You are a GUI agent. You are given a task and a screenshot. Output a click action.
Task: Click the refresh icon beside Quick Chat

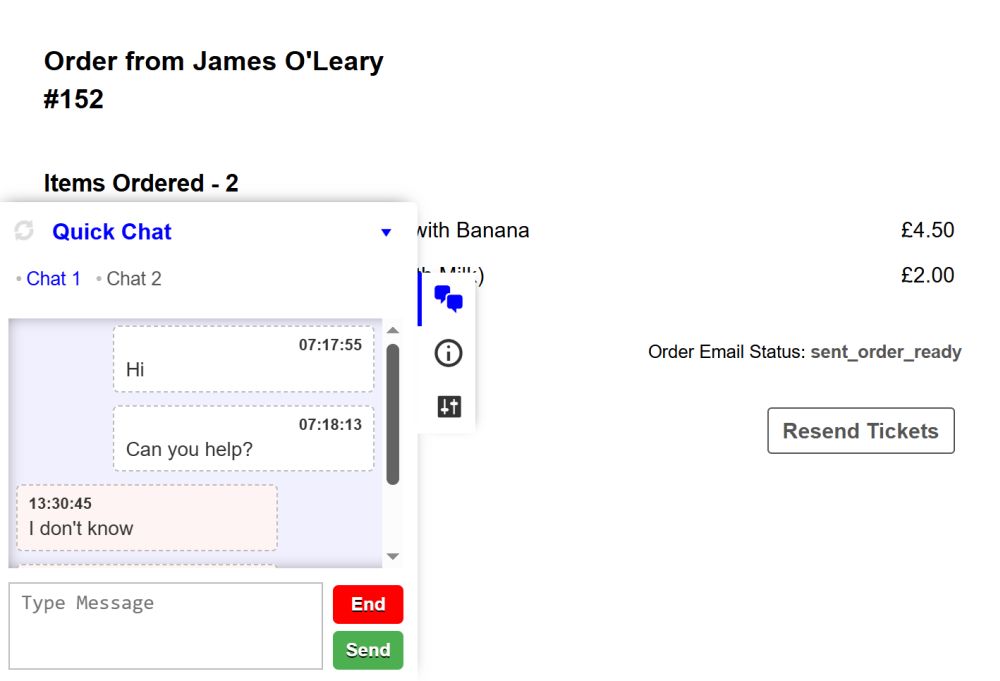24,231
